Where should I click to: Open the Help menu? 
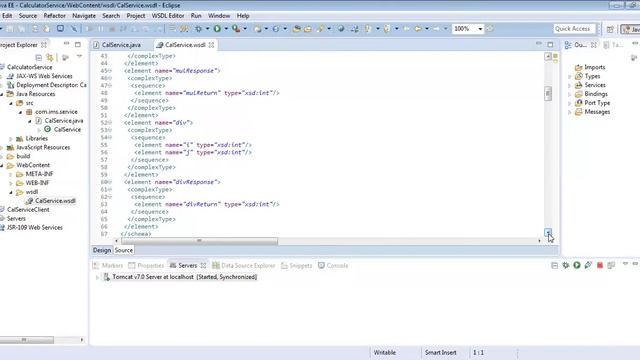pos(243,16)
